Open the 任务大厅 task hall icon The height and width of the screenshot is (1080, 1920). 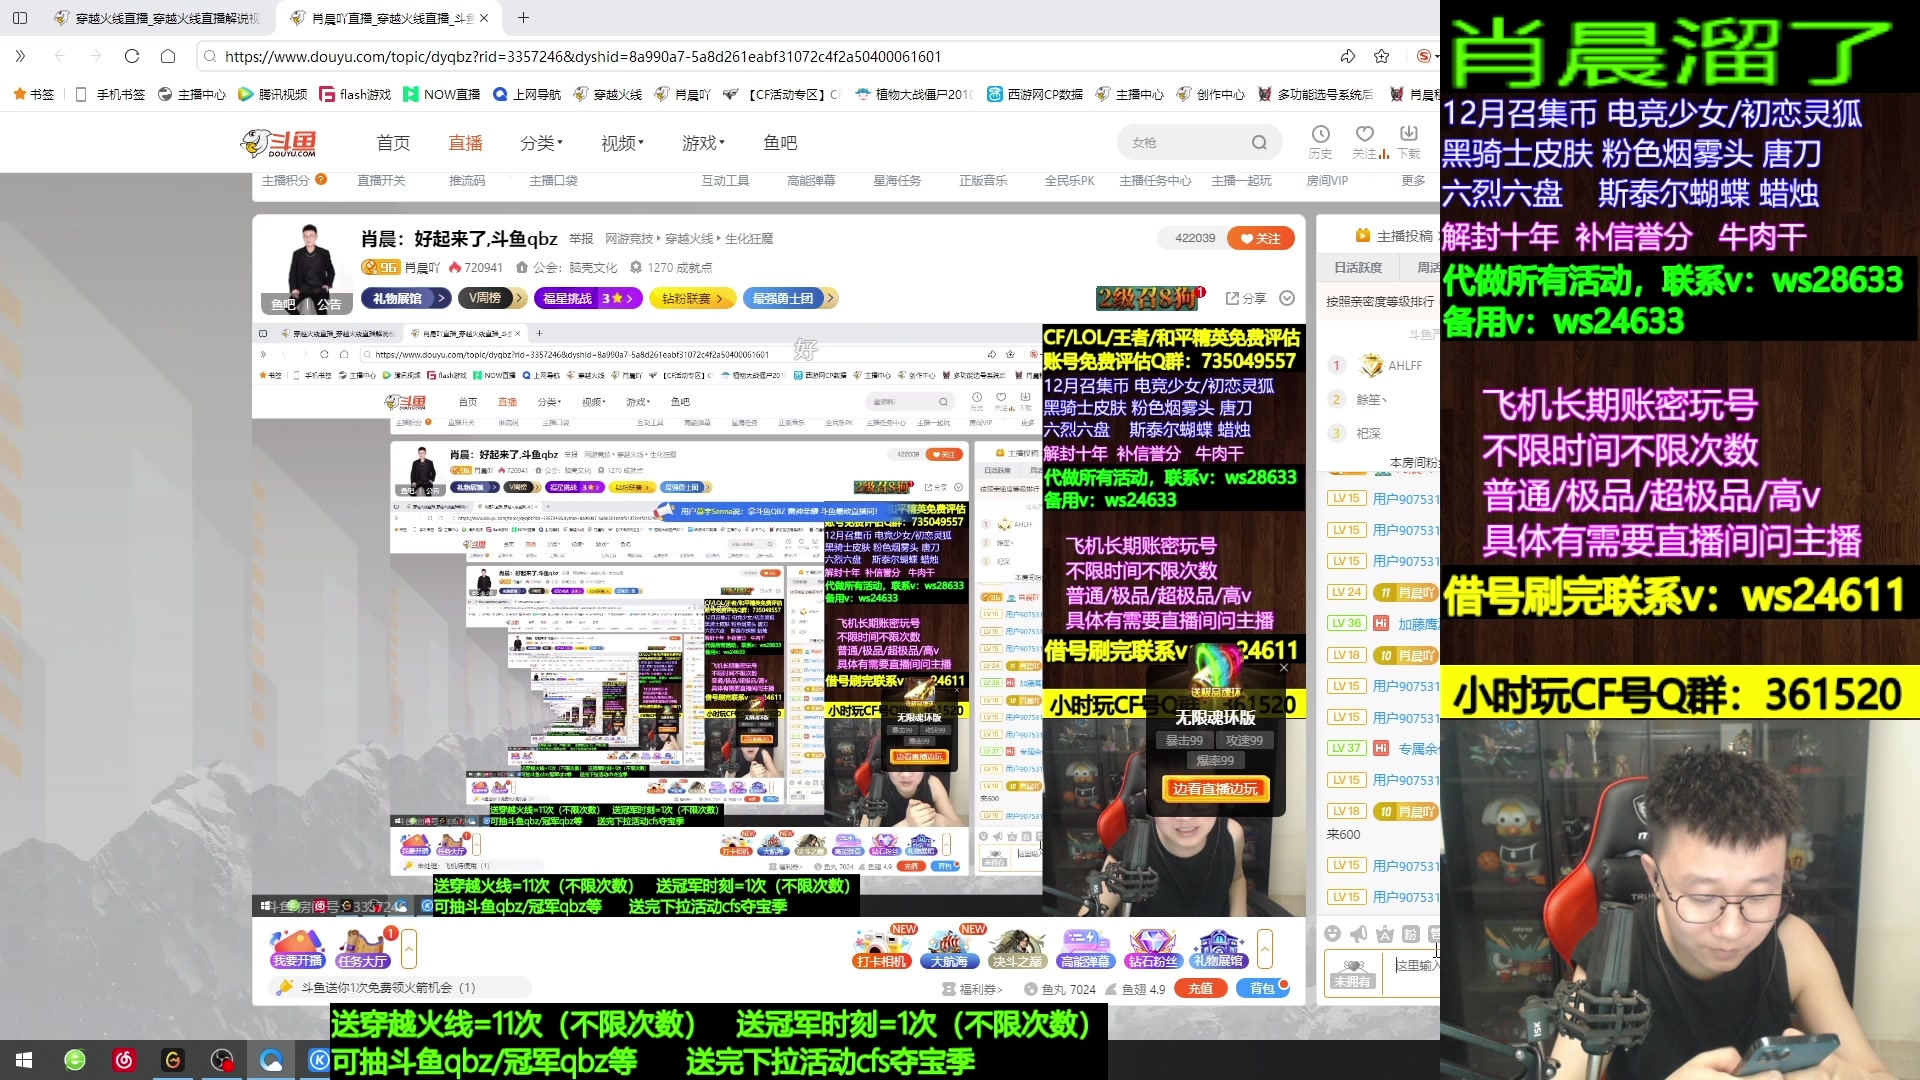click(362, 948)
